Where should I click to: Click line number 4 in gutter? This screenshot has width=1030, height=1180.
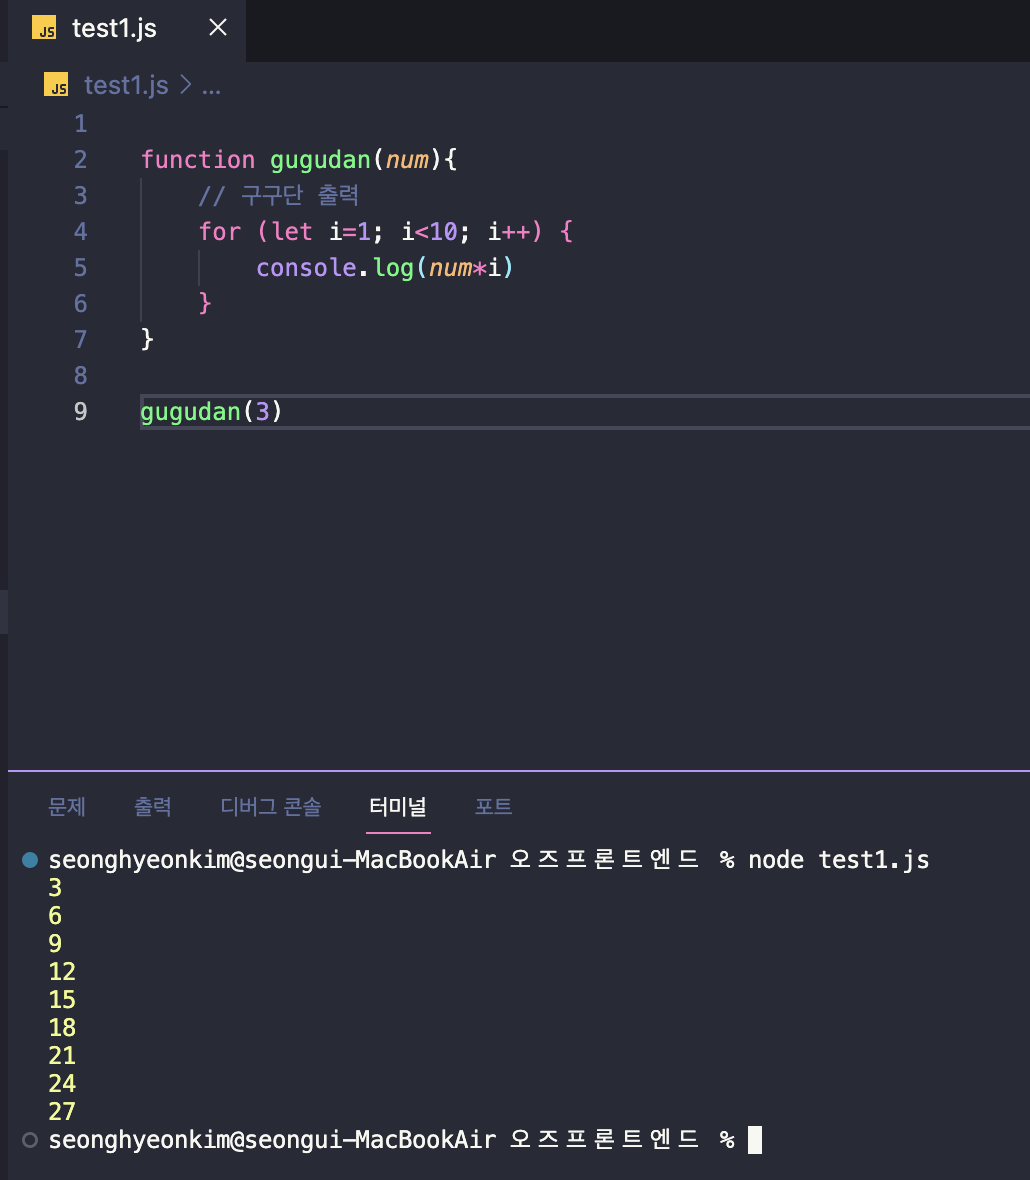(x=81, y=232)
